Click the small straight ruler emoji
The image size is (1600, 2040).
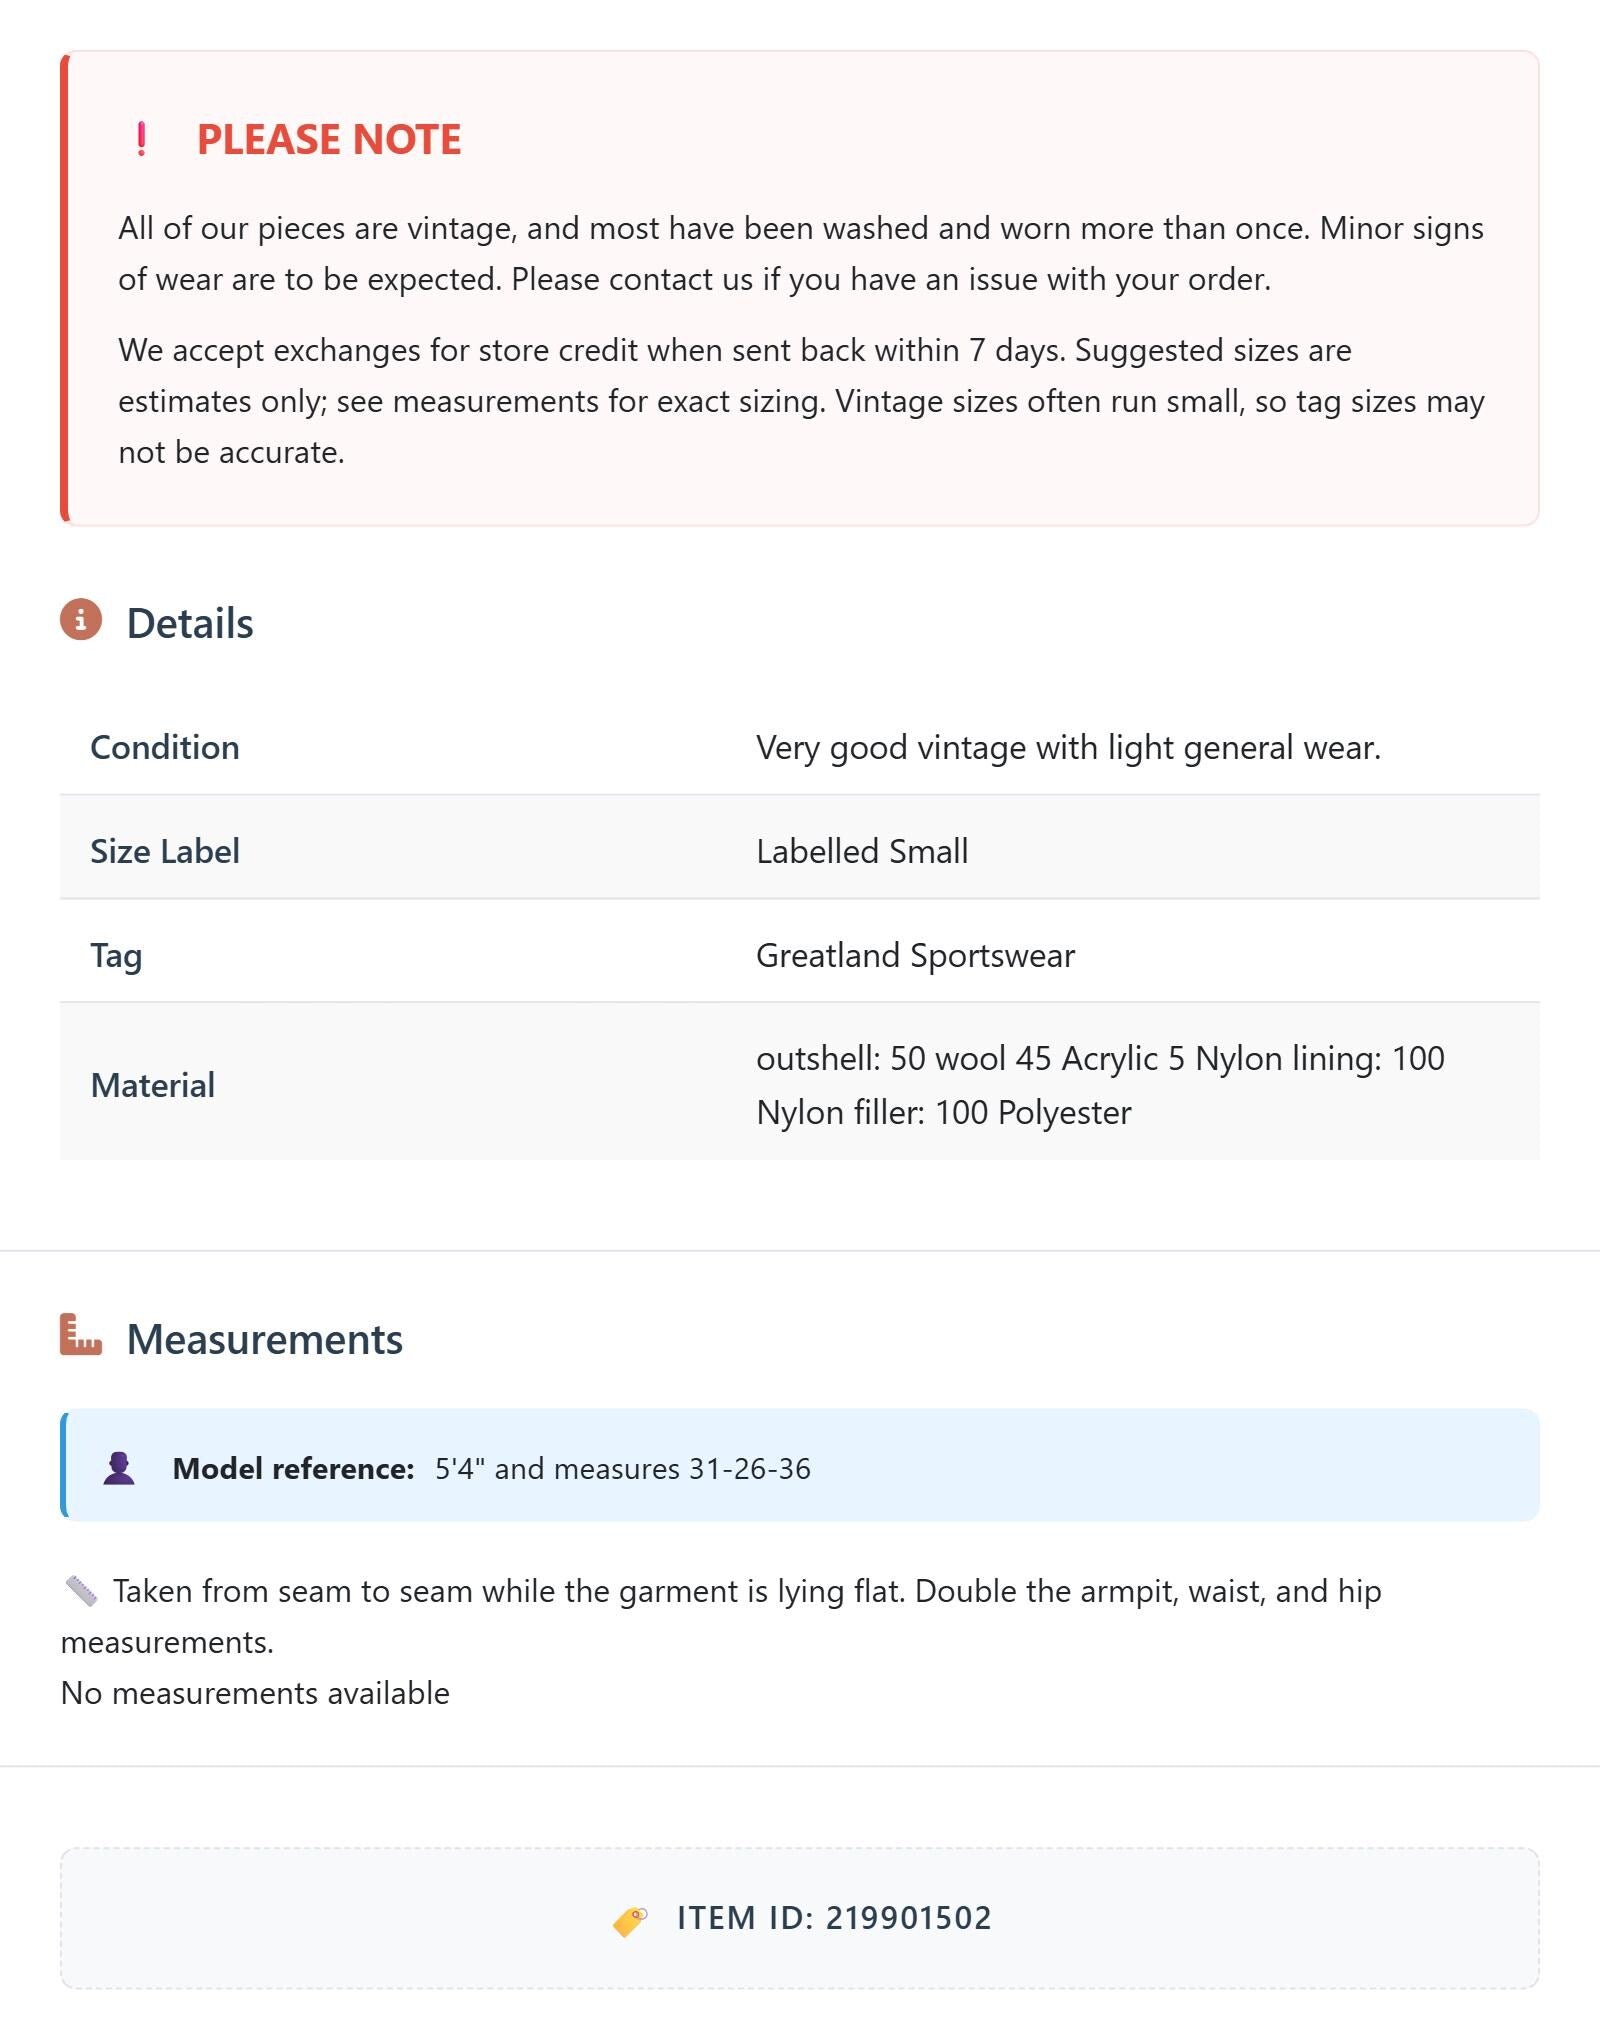point(81,1591)
